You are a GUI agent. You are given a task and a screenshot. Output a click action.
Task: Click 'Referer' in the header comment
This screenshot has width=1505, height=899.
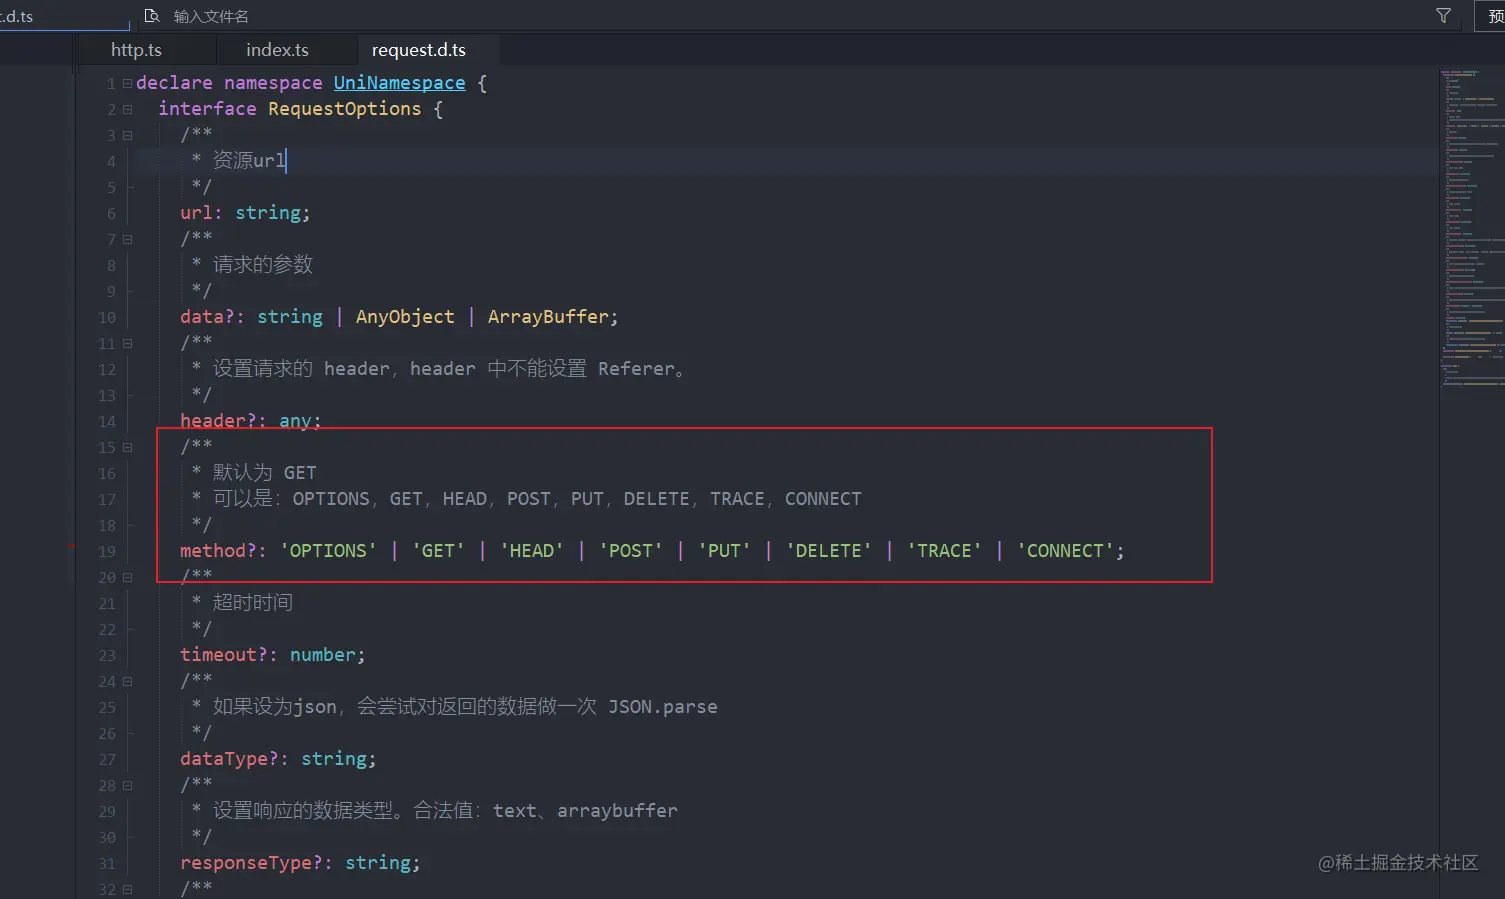click(x=637, y=369)
